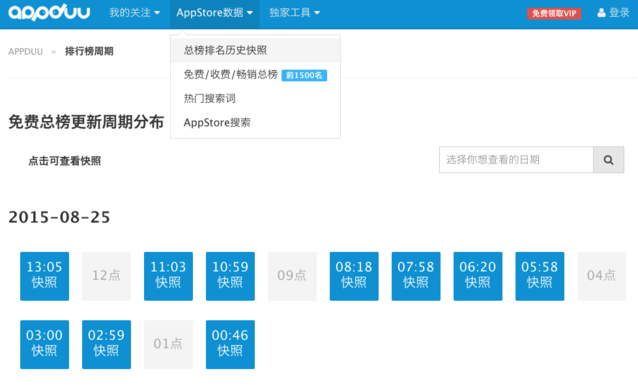This screenshot has height=386, width=638.
Task: Open the 05:58 快照 snapshot
Action: coord(540,276)
